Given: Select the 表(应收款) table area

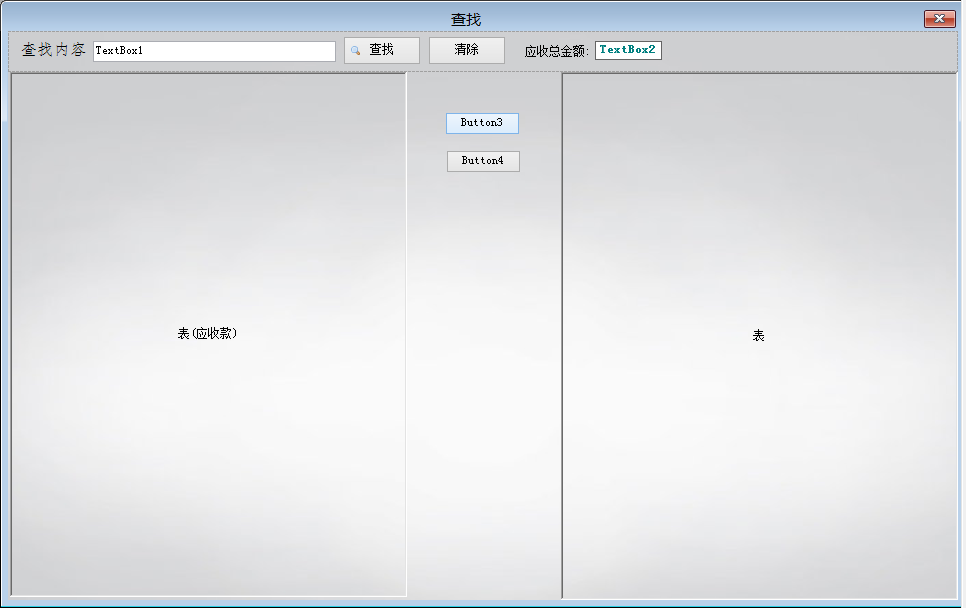Looking at the screenshot, I should click(x=208, y=334).
